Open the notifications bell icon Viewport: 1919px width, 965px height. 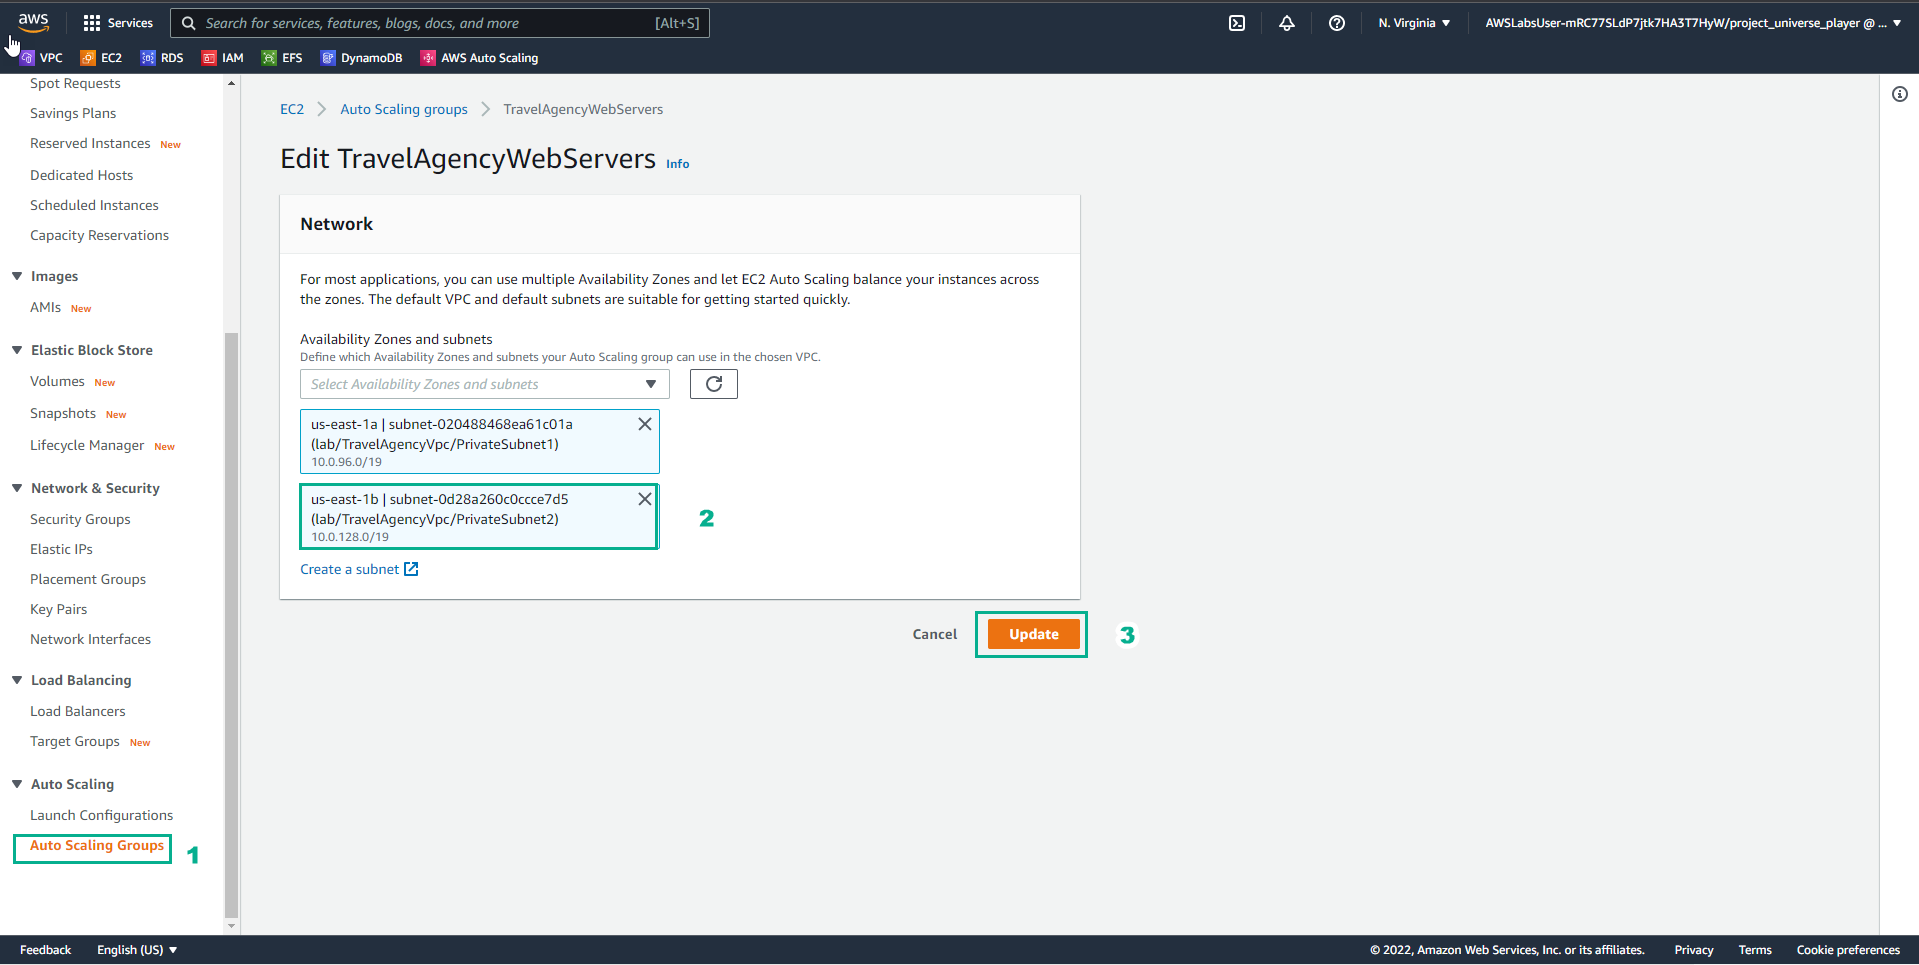[x=1287, y=23]
